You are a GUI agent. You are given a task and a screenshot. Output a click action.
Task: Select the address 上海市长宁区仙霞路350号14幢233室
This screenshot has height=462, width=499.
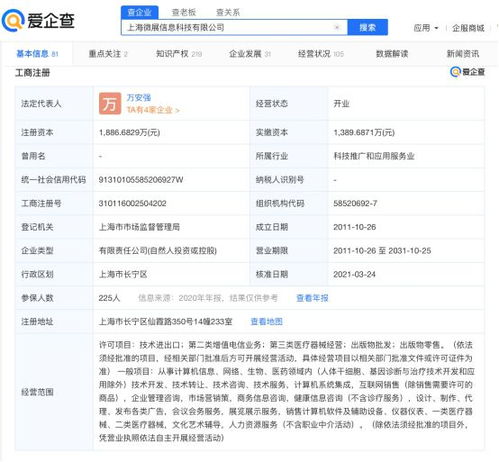[166, 322]
